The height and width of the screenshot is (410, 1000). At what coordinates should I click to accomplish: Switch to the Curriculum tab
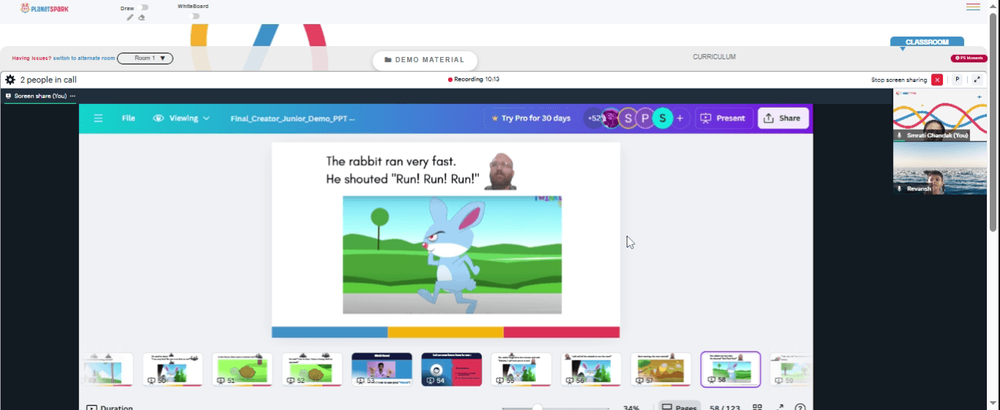[x=714, y=57]
